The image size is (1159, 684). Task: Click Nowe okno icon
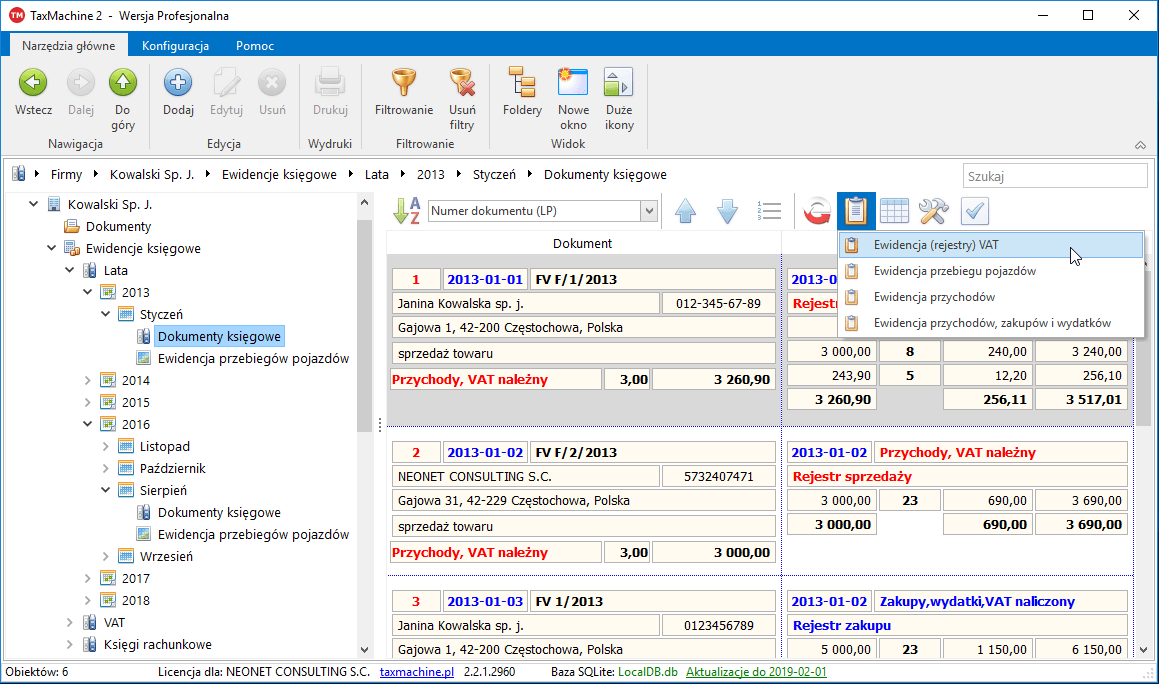coord(573,83)
